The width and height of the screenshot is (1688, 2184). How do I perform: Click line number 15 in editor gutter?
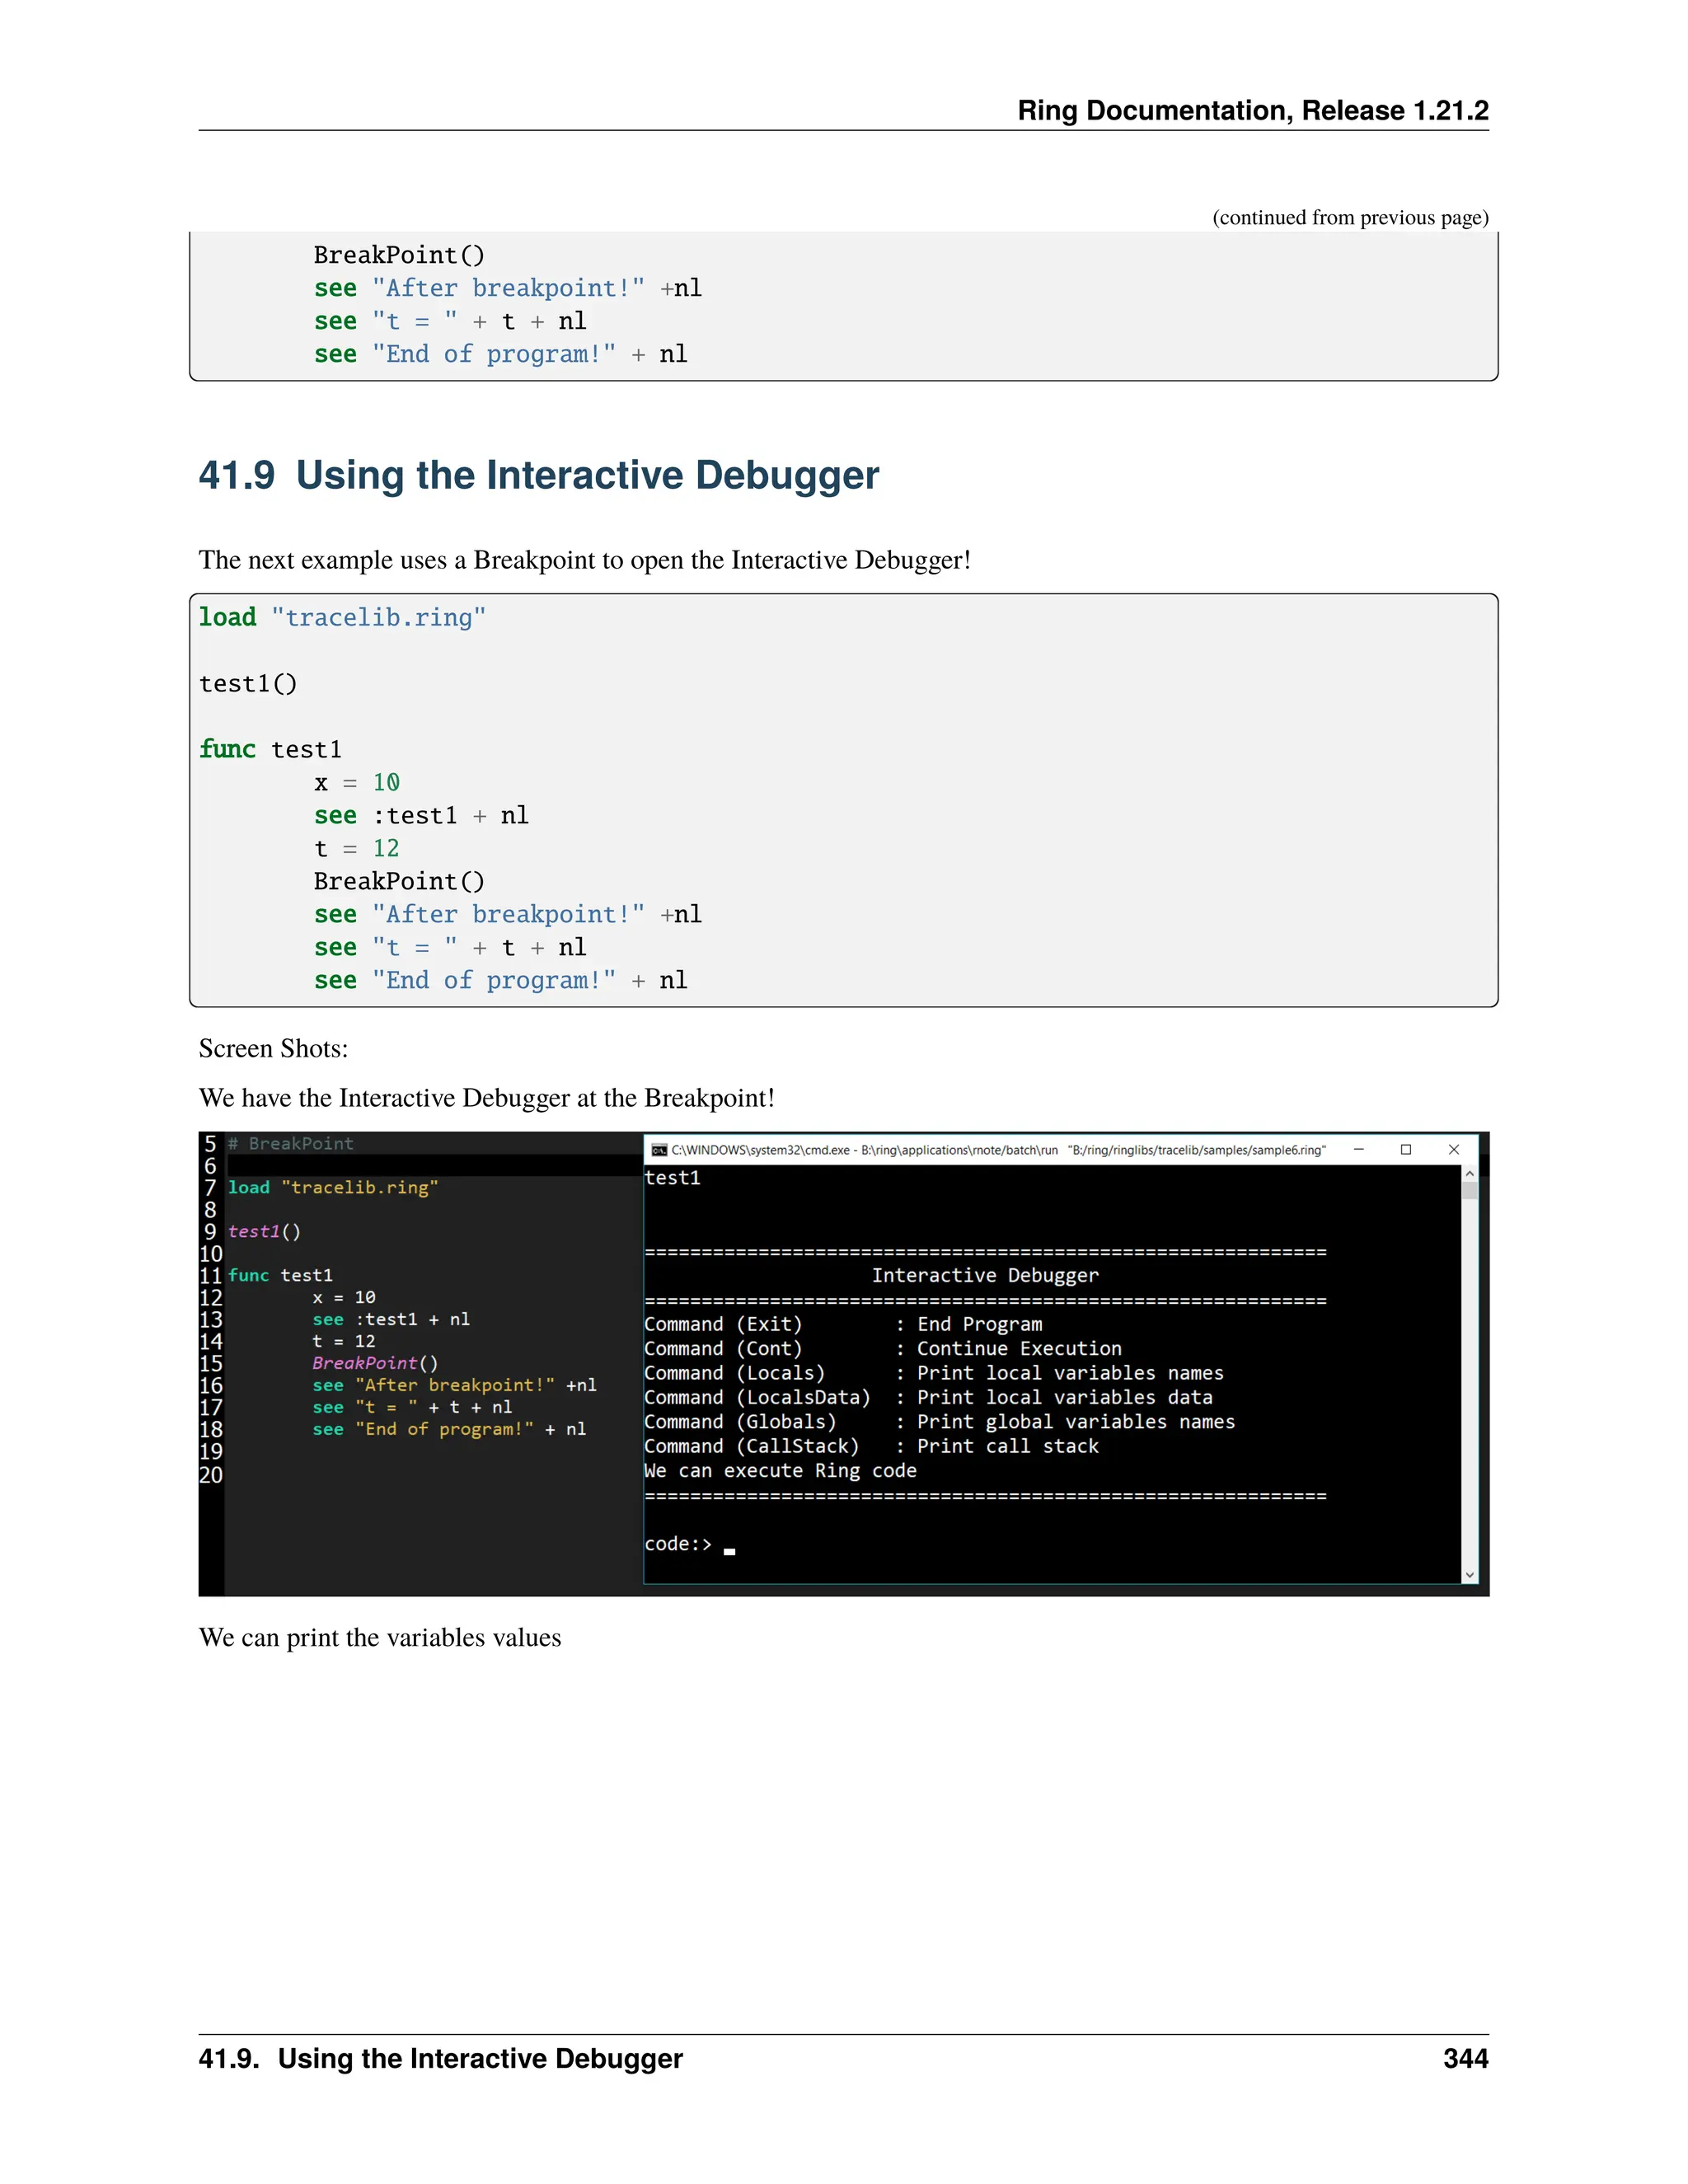(211, 1363)
